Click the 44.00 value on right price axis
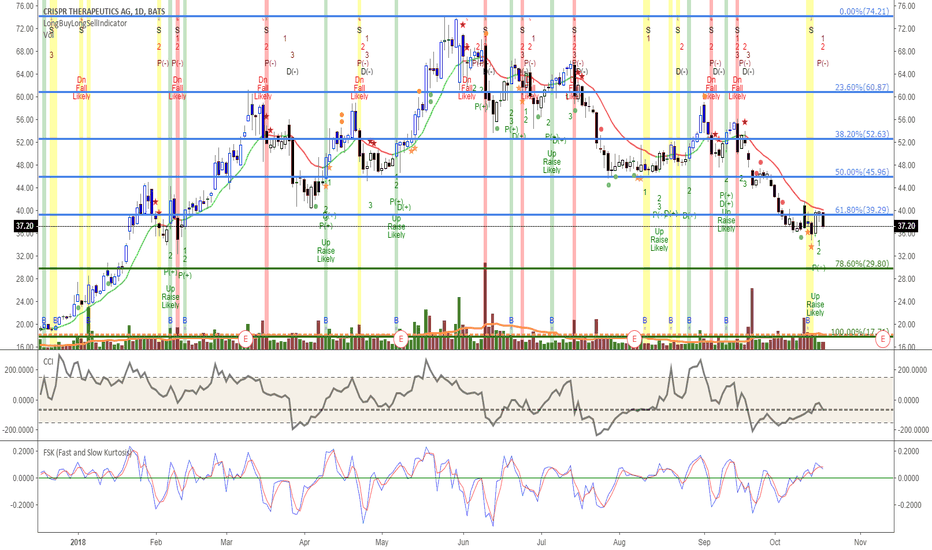932x550 pixels. (x=906, y=188)
